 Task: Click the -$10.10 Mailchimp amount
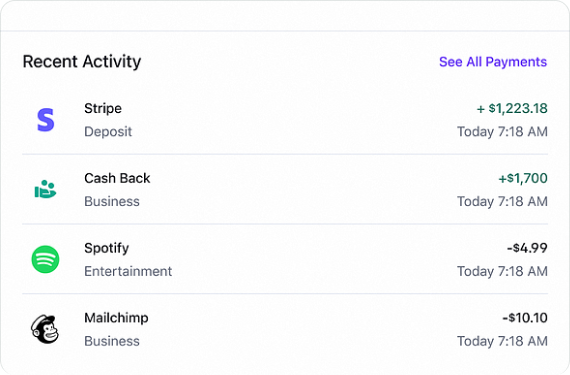pos(525,318)
